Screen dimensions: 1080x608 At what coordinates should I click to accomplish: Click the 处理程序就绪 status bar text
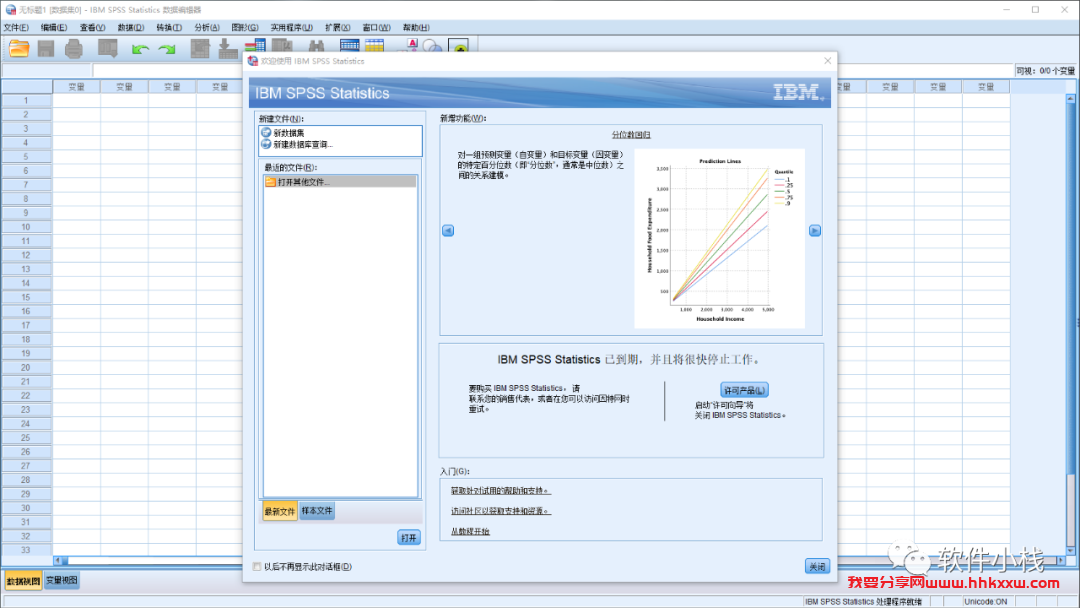tap(863, 602)
